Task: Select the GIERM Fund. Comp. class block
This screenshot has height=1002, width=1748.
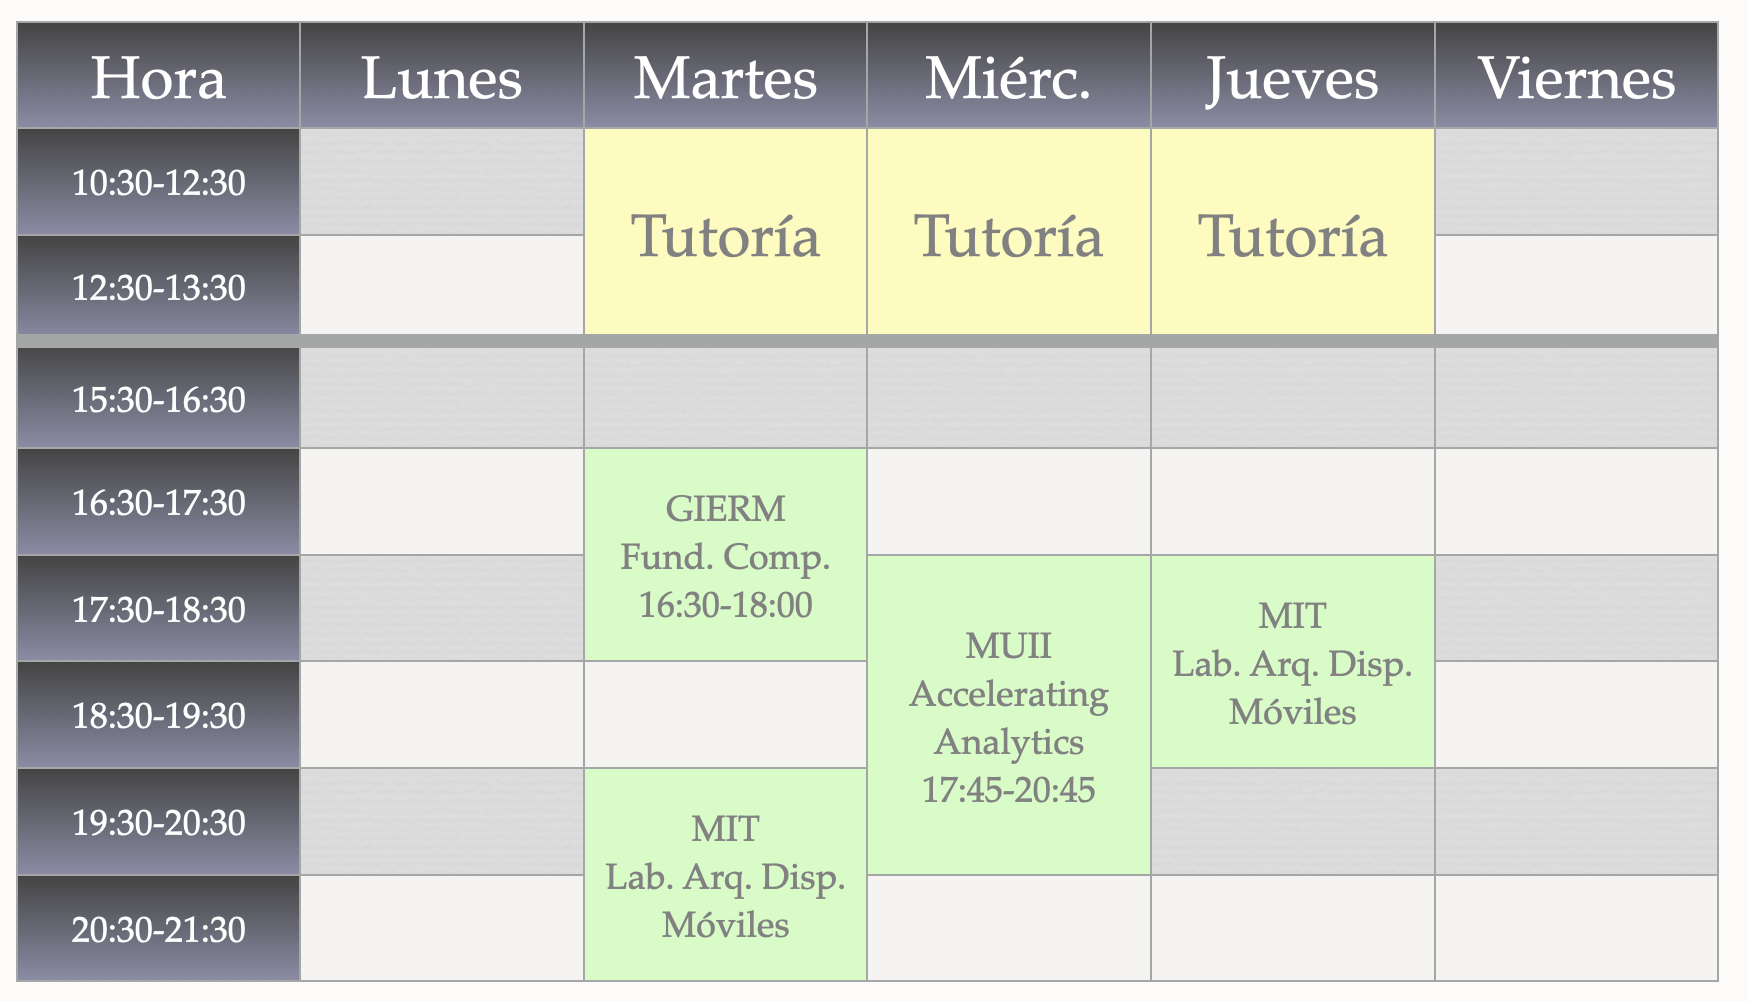Action: (x=725, y=555)
